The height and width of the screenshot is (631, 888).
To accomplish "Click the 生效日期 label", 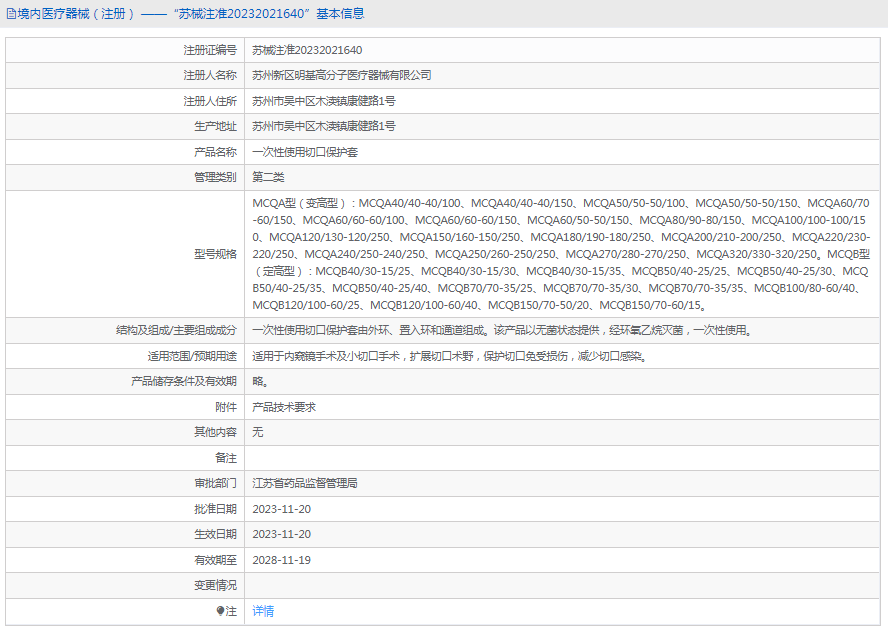I will click(x=215, y=534).
